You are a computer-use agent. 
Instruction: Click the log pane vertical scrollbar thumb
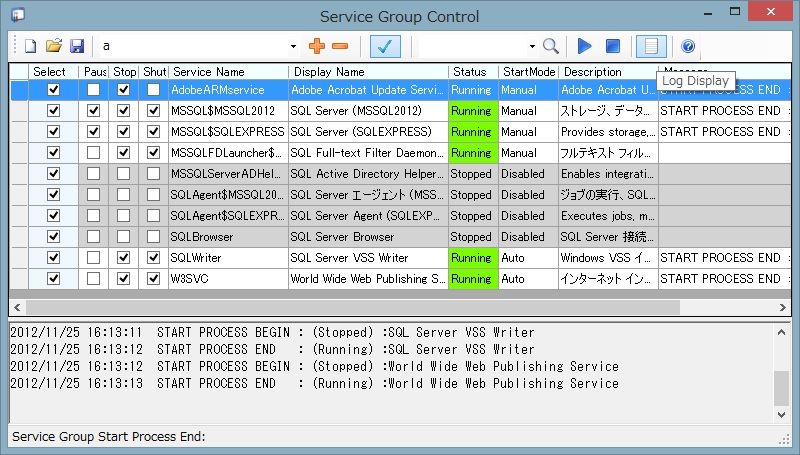pos(781,388)
